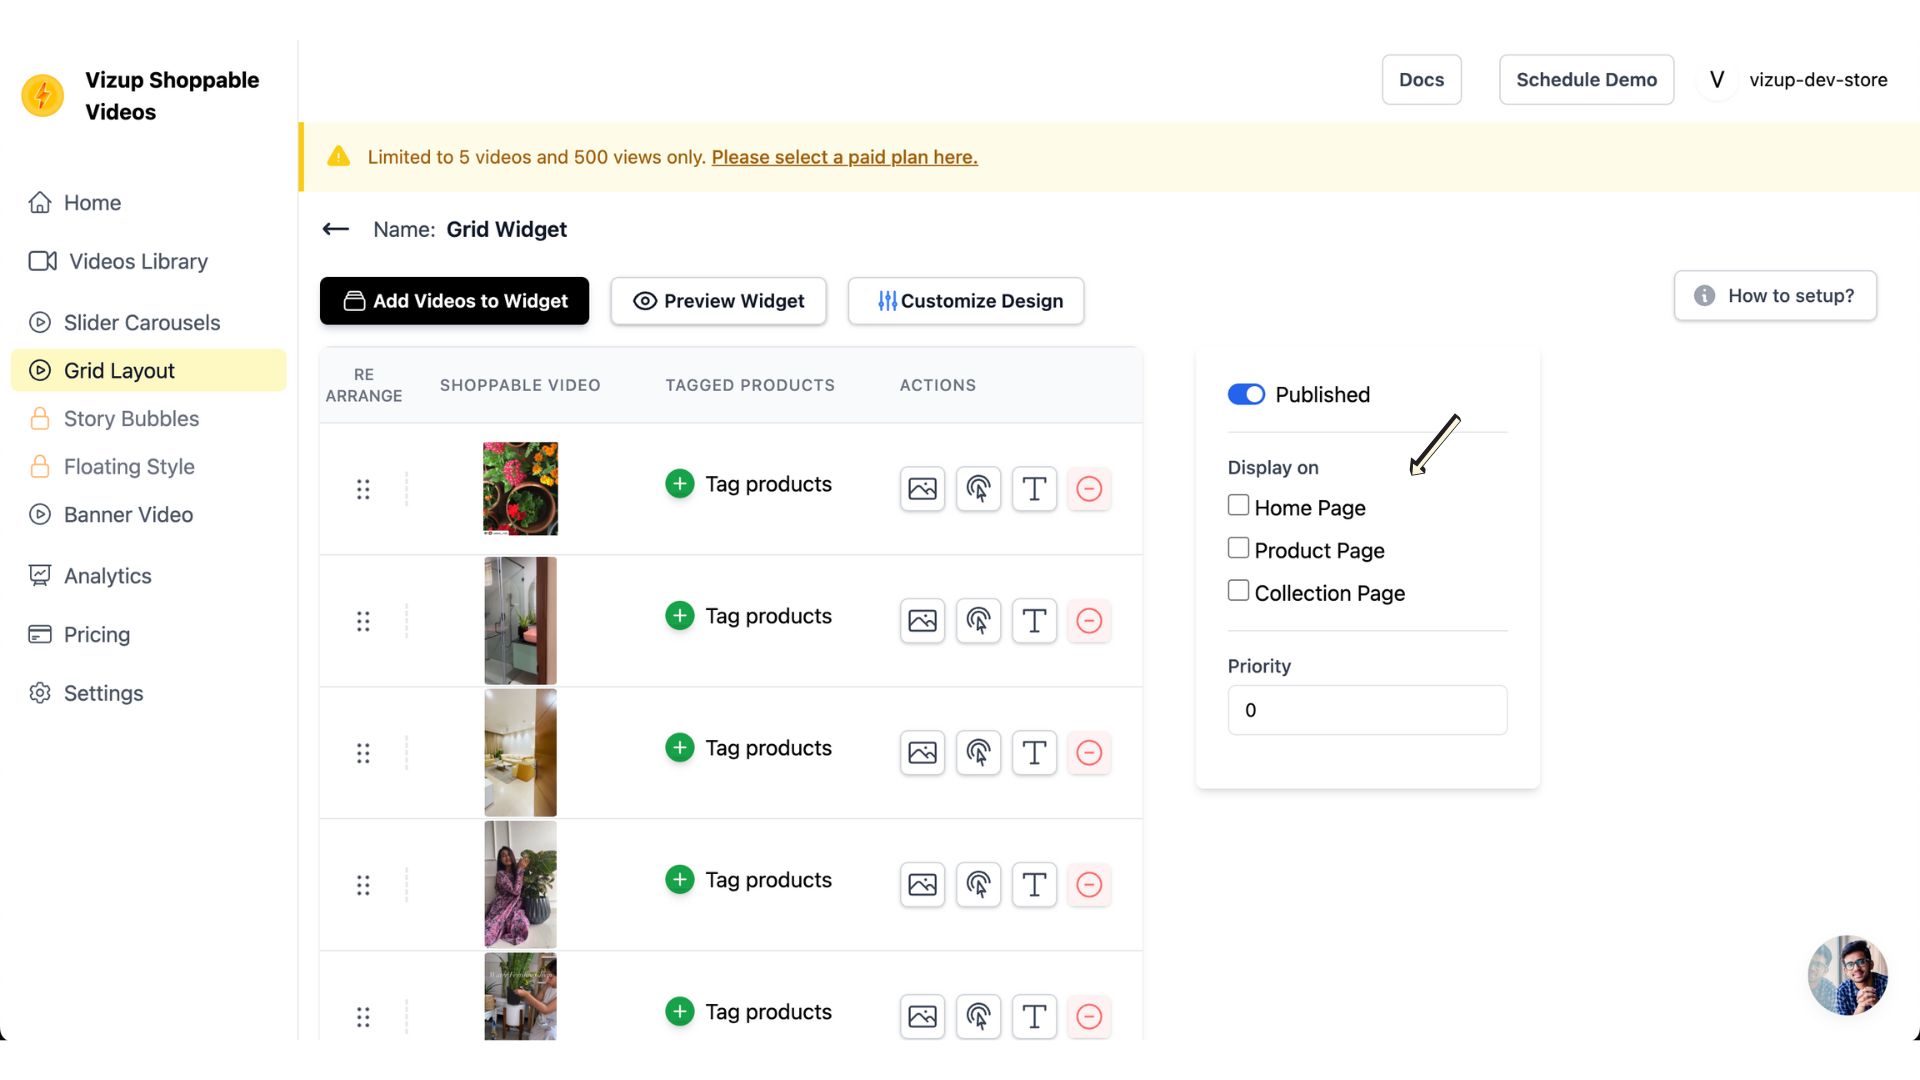Click the image icon in fifth video row
Image resolution: width=1920 pixels, height=1080 pixels.
[922, 1017]
